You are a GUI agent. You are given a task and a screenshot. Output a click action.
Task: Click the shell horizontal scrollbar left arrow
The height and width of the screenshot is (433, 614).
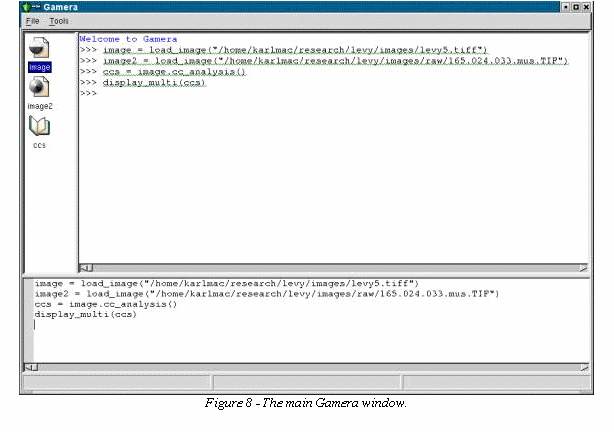(x=84, y=268)
